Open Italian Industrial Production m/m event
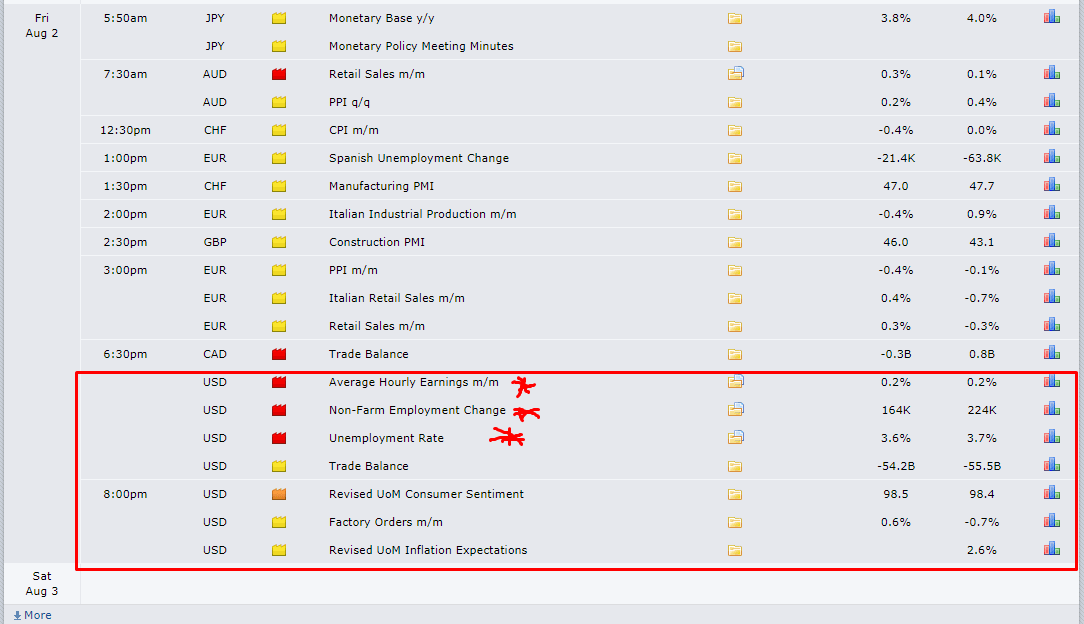 (x=422, y=214)
